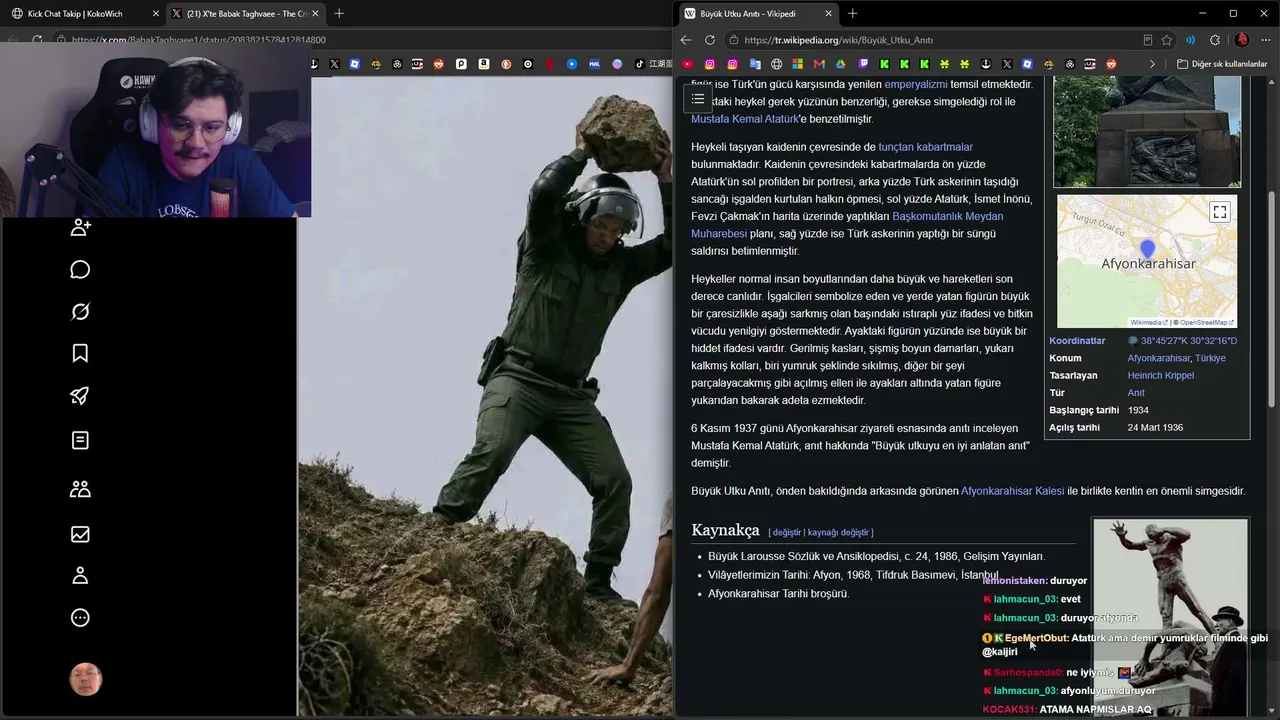Image resolution: width=1280 pixels, height=720 pixels.
Task: Open the YouTube bookmark in Wikipedia window
Action: (x=687, y=64)
